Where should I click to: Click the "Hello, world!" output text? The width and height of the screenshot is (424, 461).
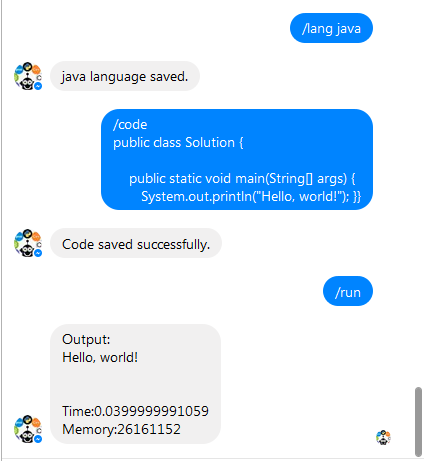click(100, 357)
